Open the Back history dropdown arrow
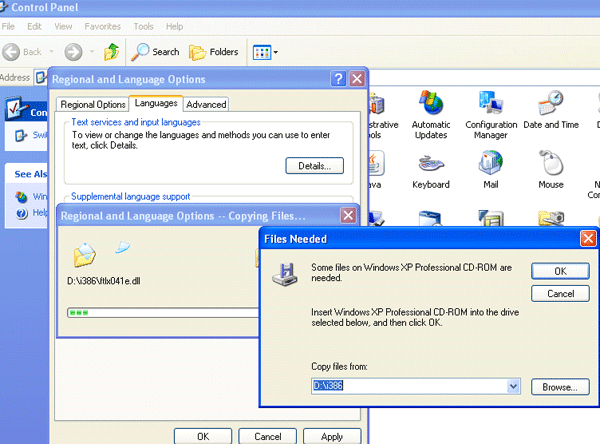The width and height of the screenshot is (600, 444). click(51, 51)
